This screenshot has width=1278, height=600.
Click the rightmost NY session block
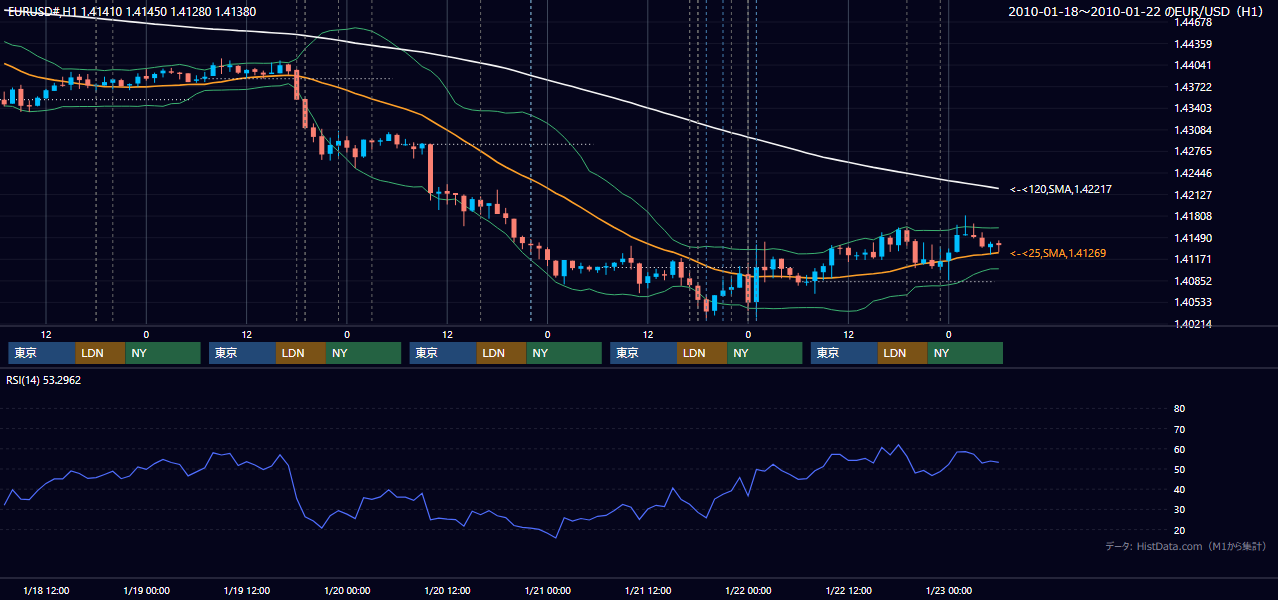pos(965,353)
